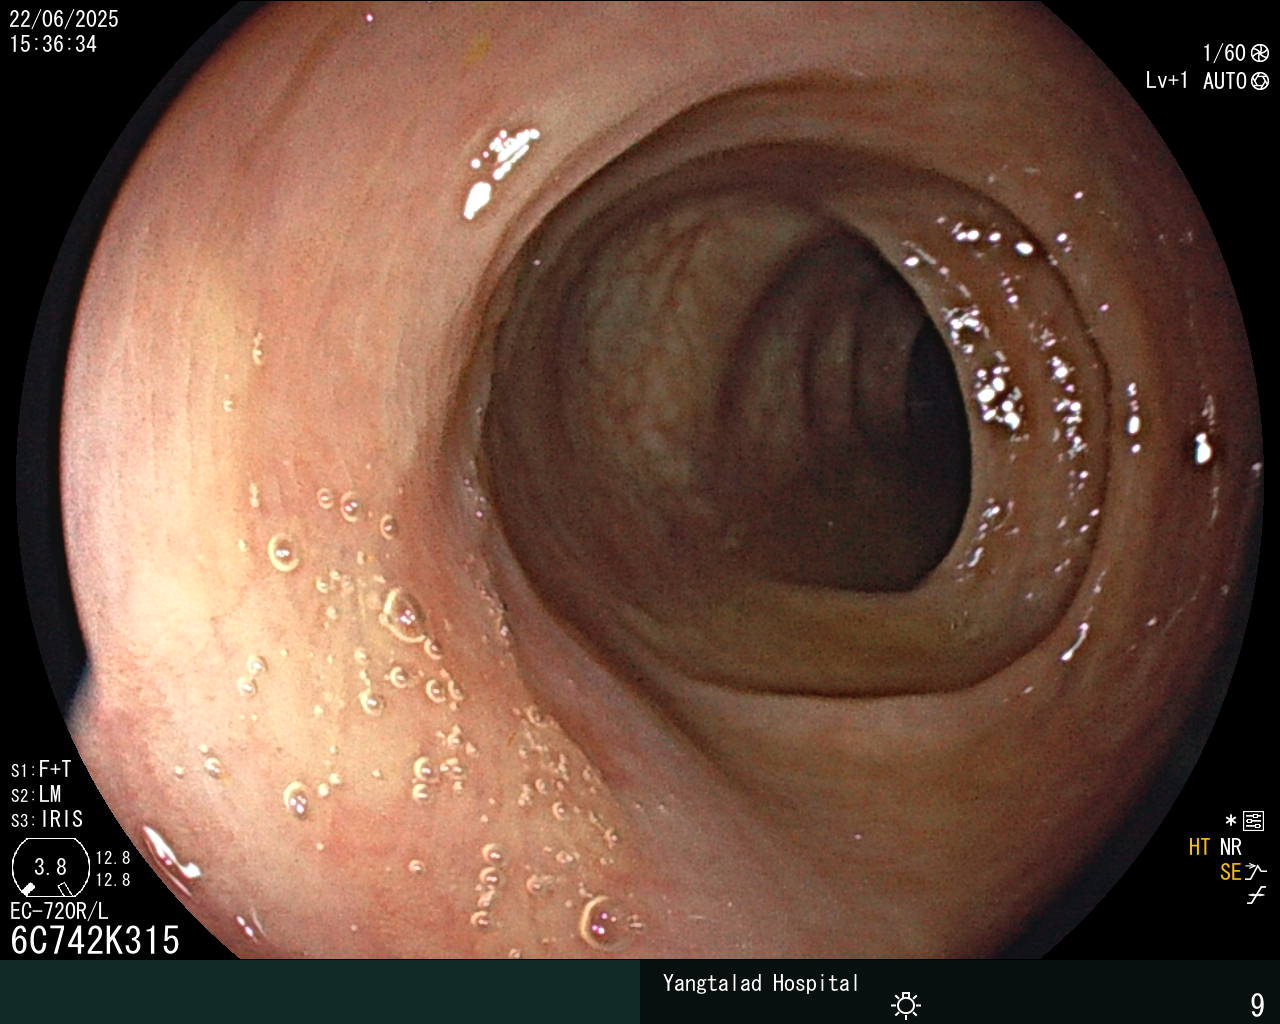Click the brightness sun icon in bottom bar
1280x1024 pixels.
pyautogui.click(x=906, y=1005)
